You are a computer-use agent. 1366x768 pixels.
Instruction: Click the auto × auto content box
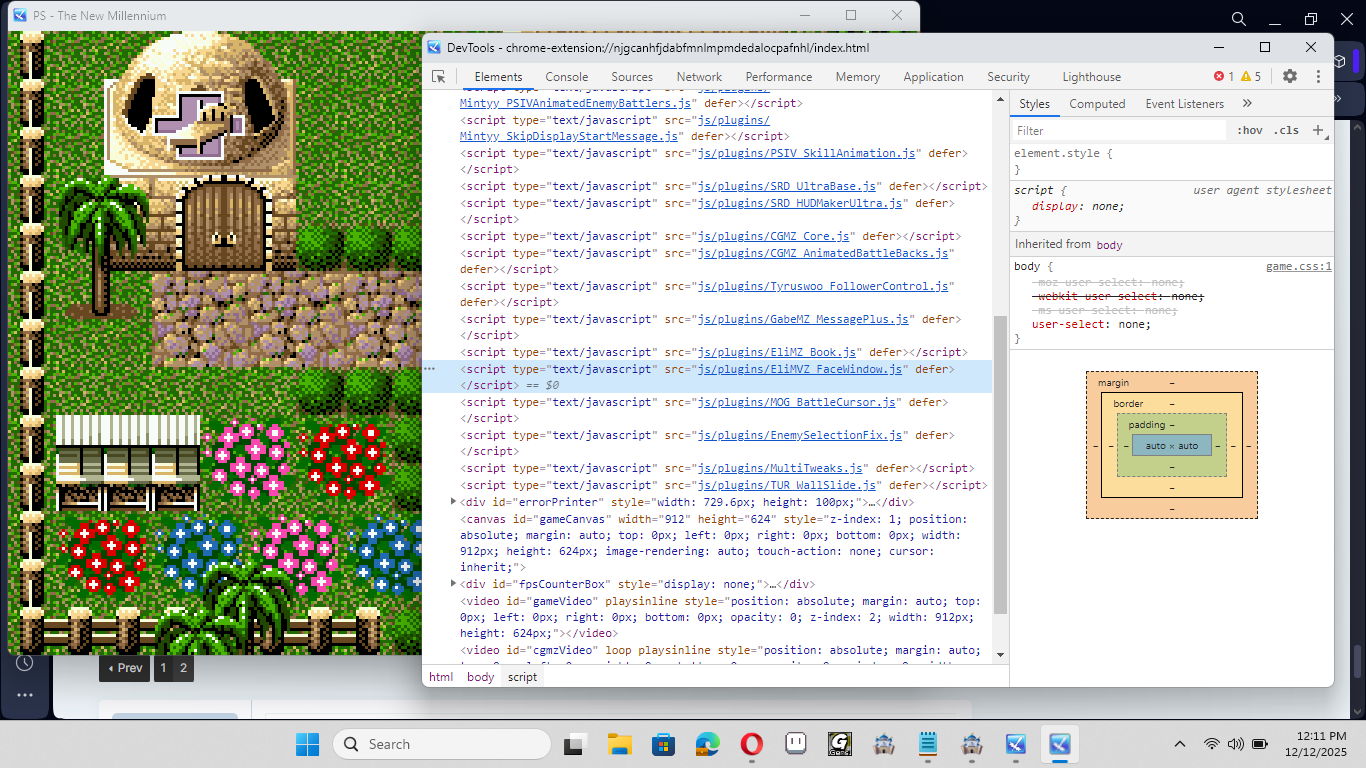pyautogui.click(x=1171, y=445)
